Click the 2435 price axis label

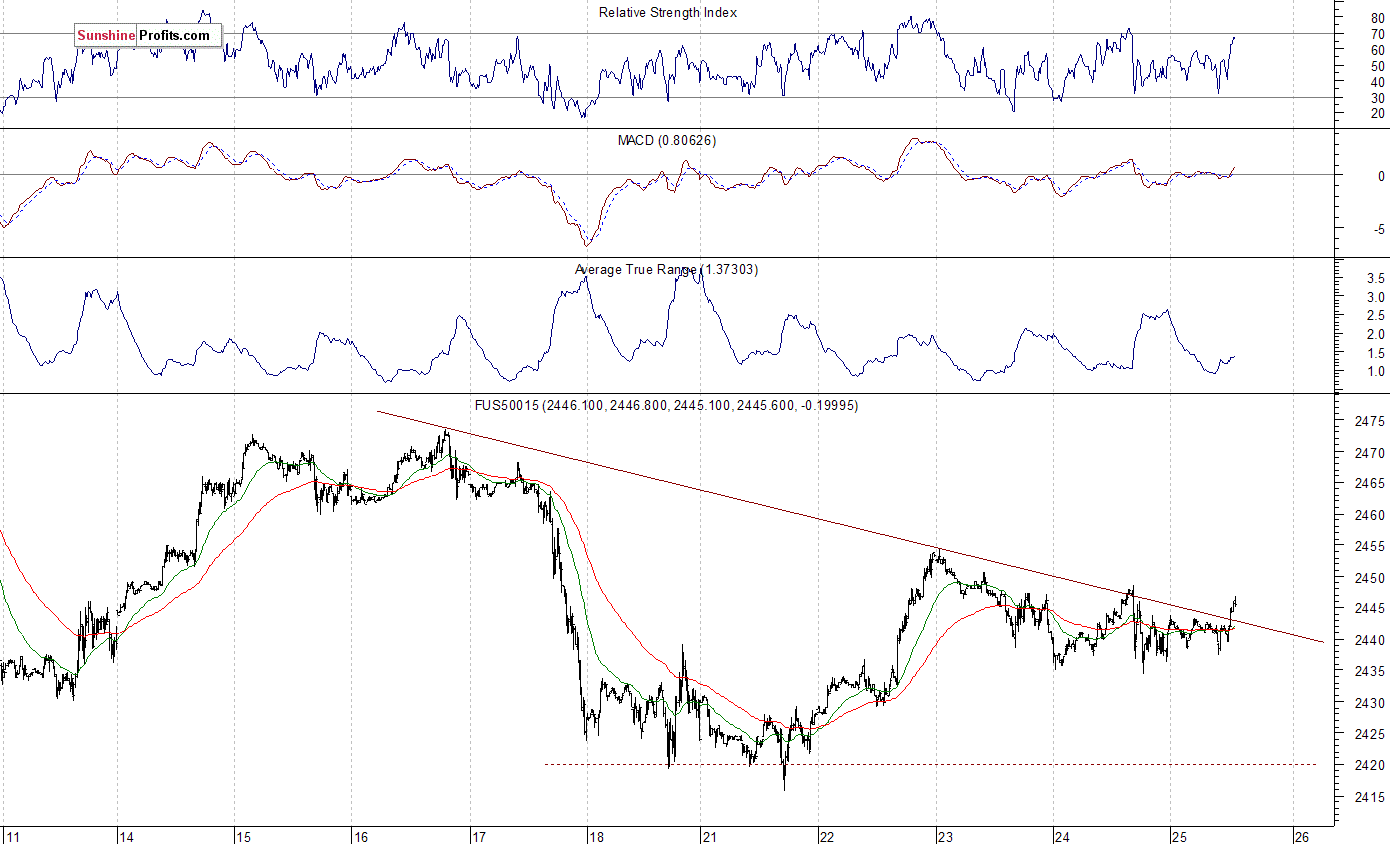[x=1370, y=672]
